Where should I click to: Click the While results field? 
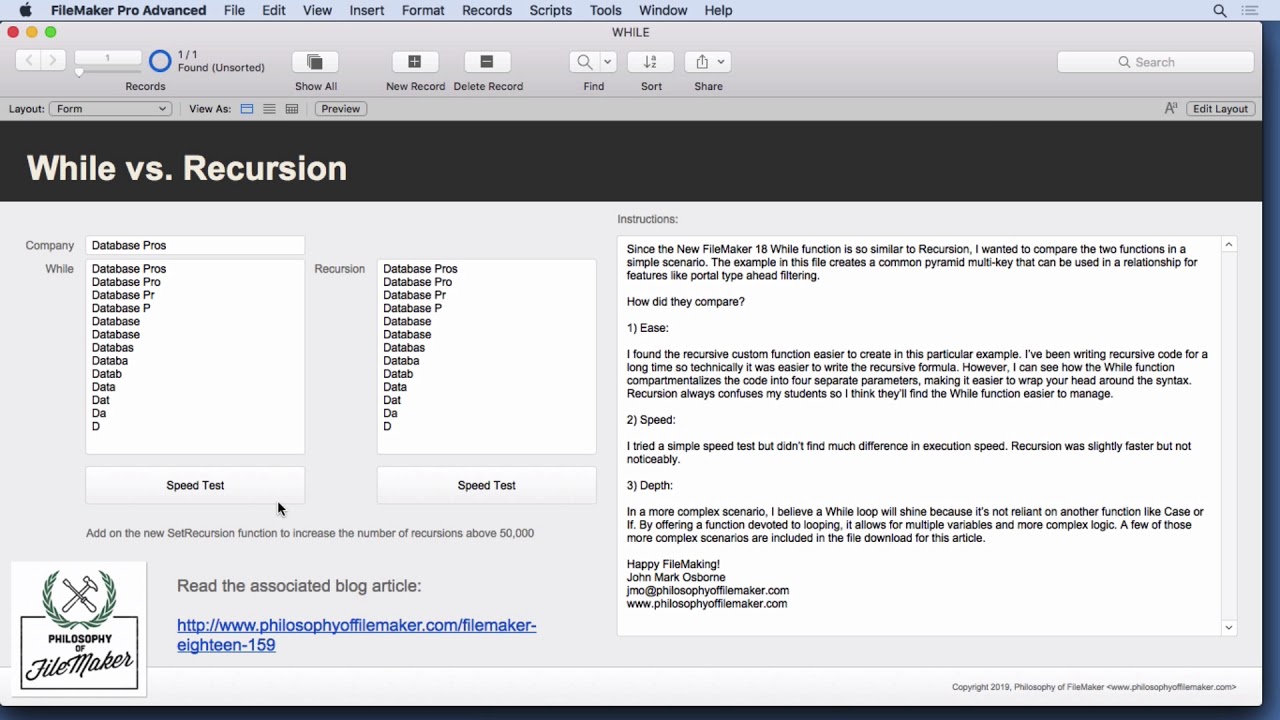point(195,357)
